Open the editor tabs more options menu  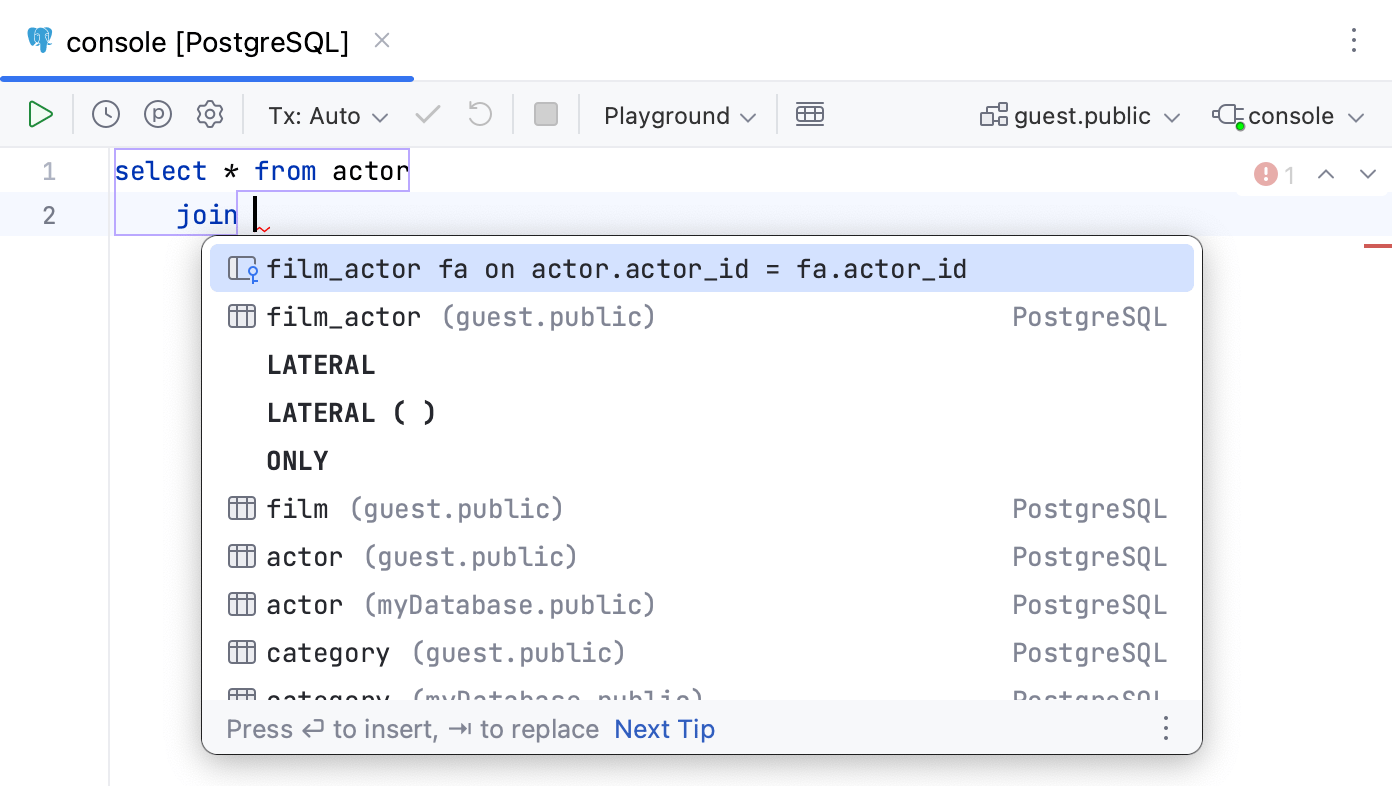point(1354,41)
